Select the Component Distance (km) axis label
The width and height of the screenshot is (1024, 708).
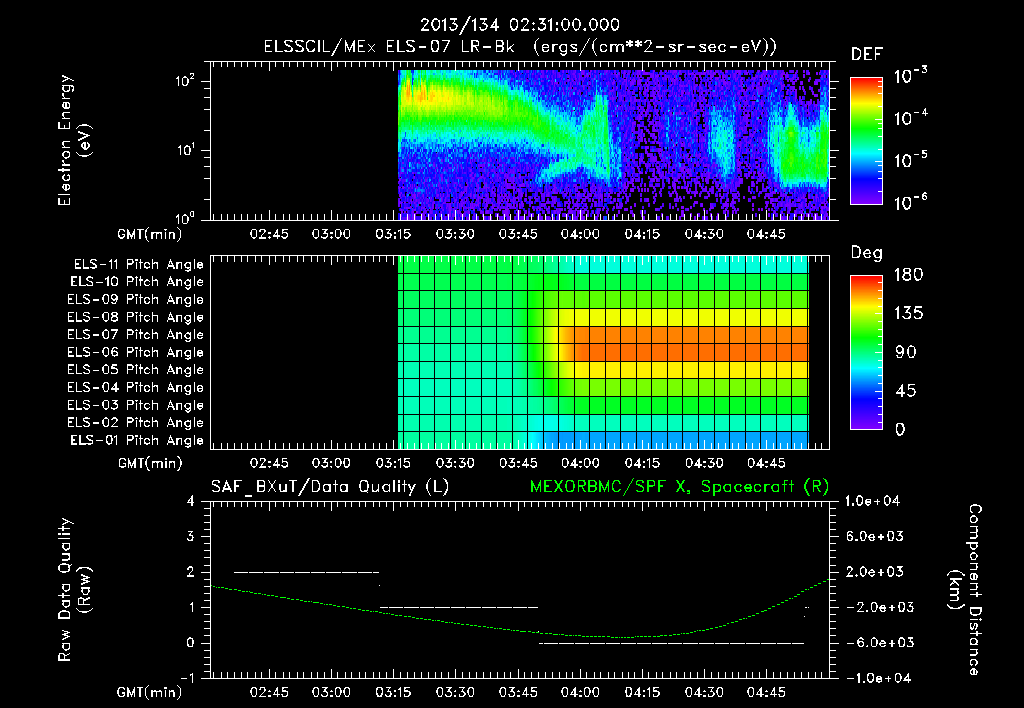point(965,590)
